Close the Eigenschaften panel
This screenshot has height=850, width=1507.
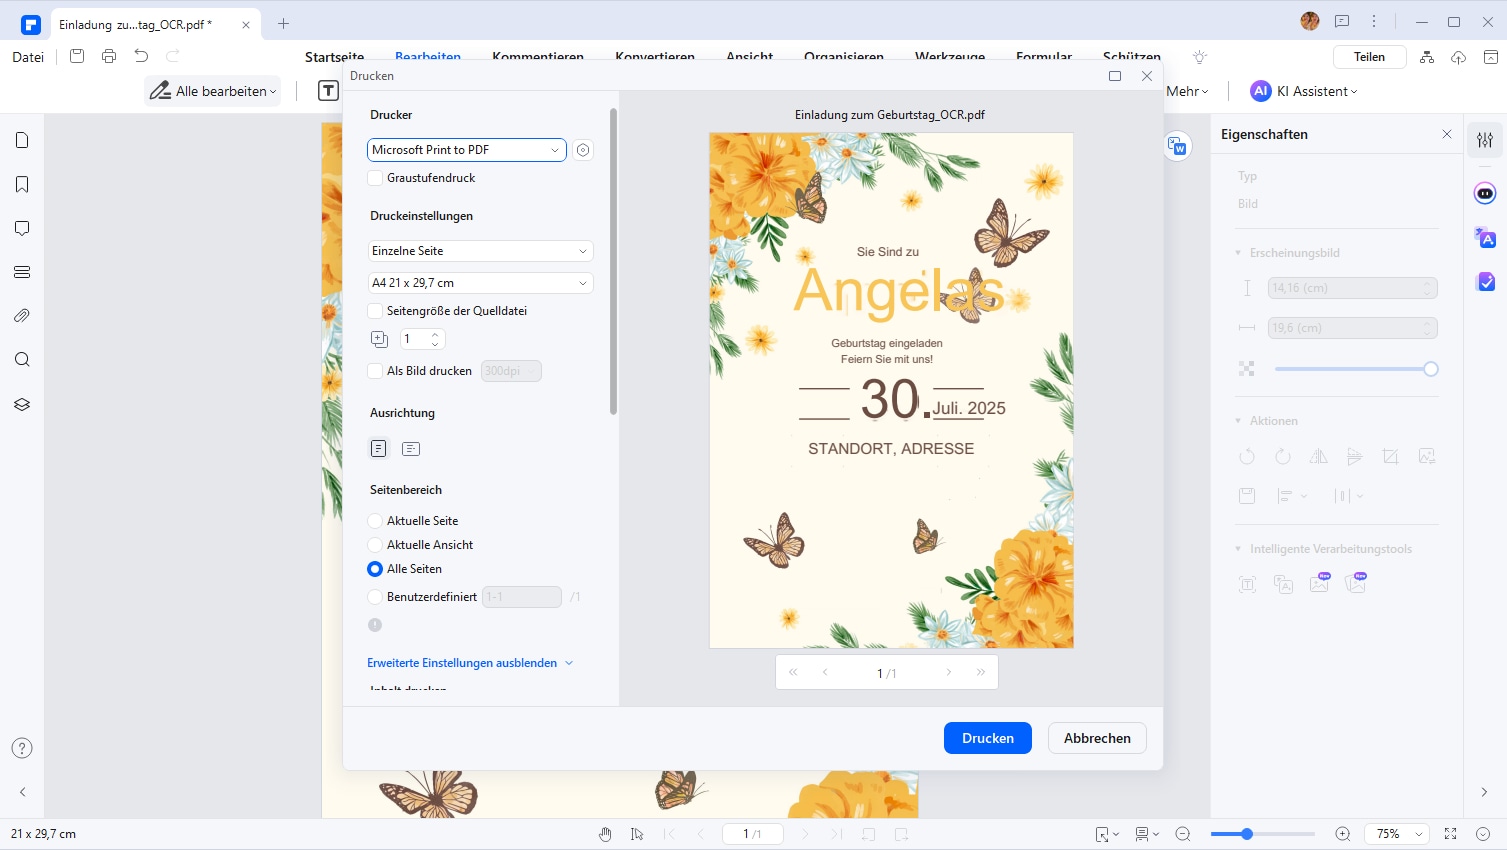point(1447,134)
